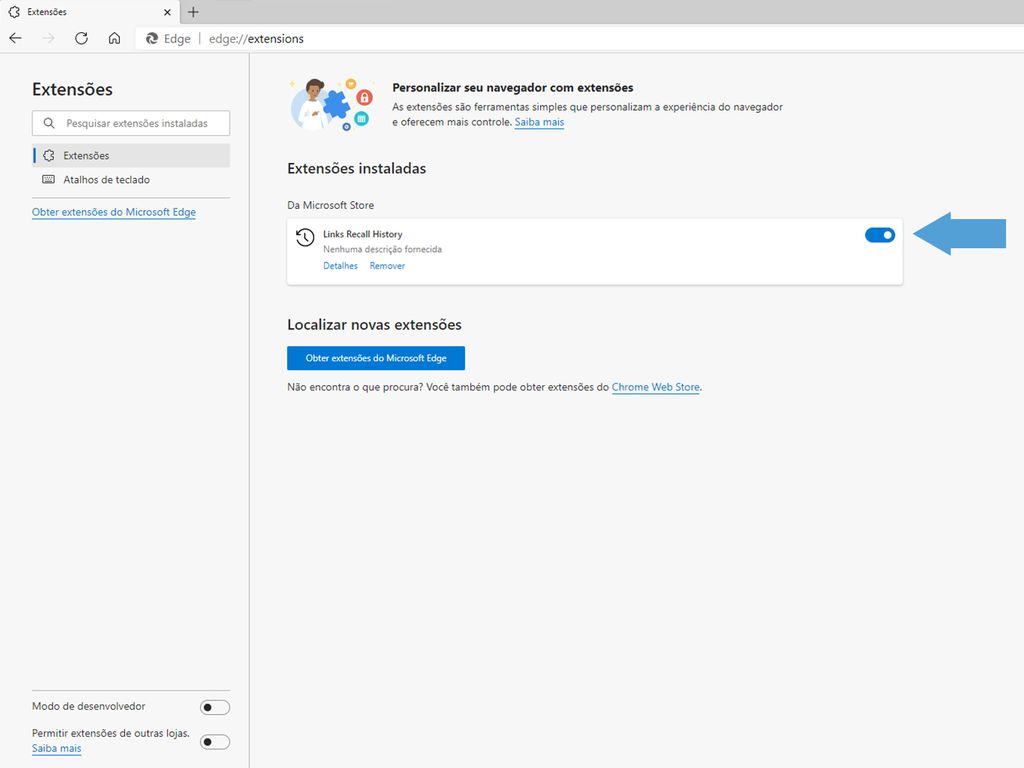The image size is (1024, 768).
Task: Click blue Obter extensões do Microsoft Edge button
Action: point(376,358)
